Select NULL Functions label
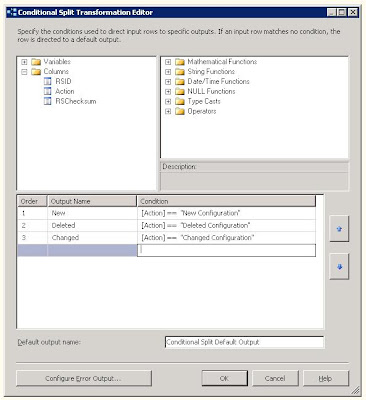Image resolution: width=366 pixels, height=400 pixels. click(x=211, y=91)
